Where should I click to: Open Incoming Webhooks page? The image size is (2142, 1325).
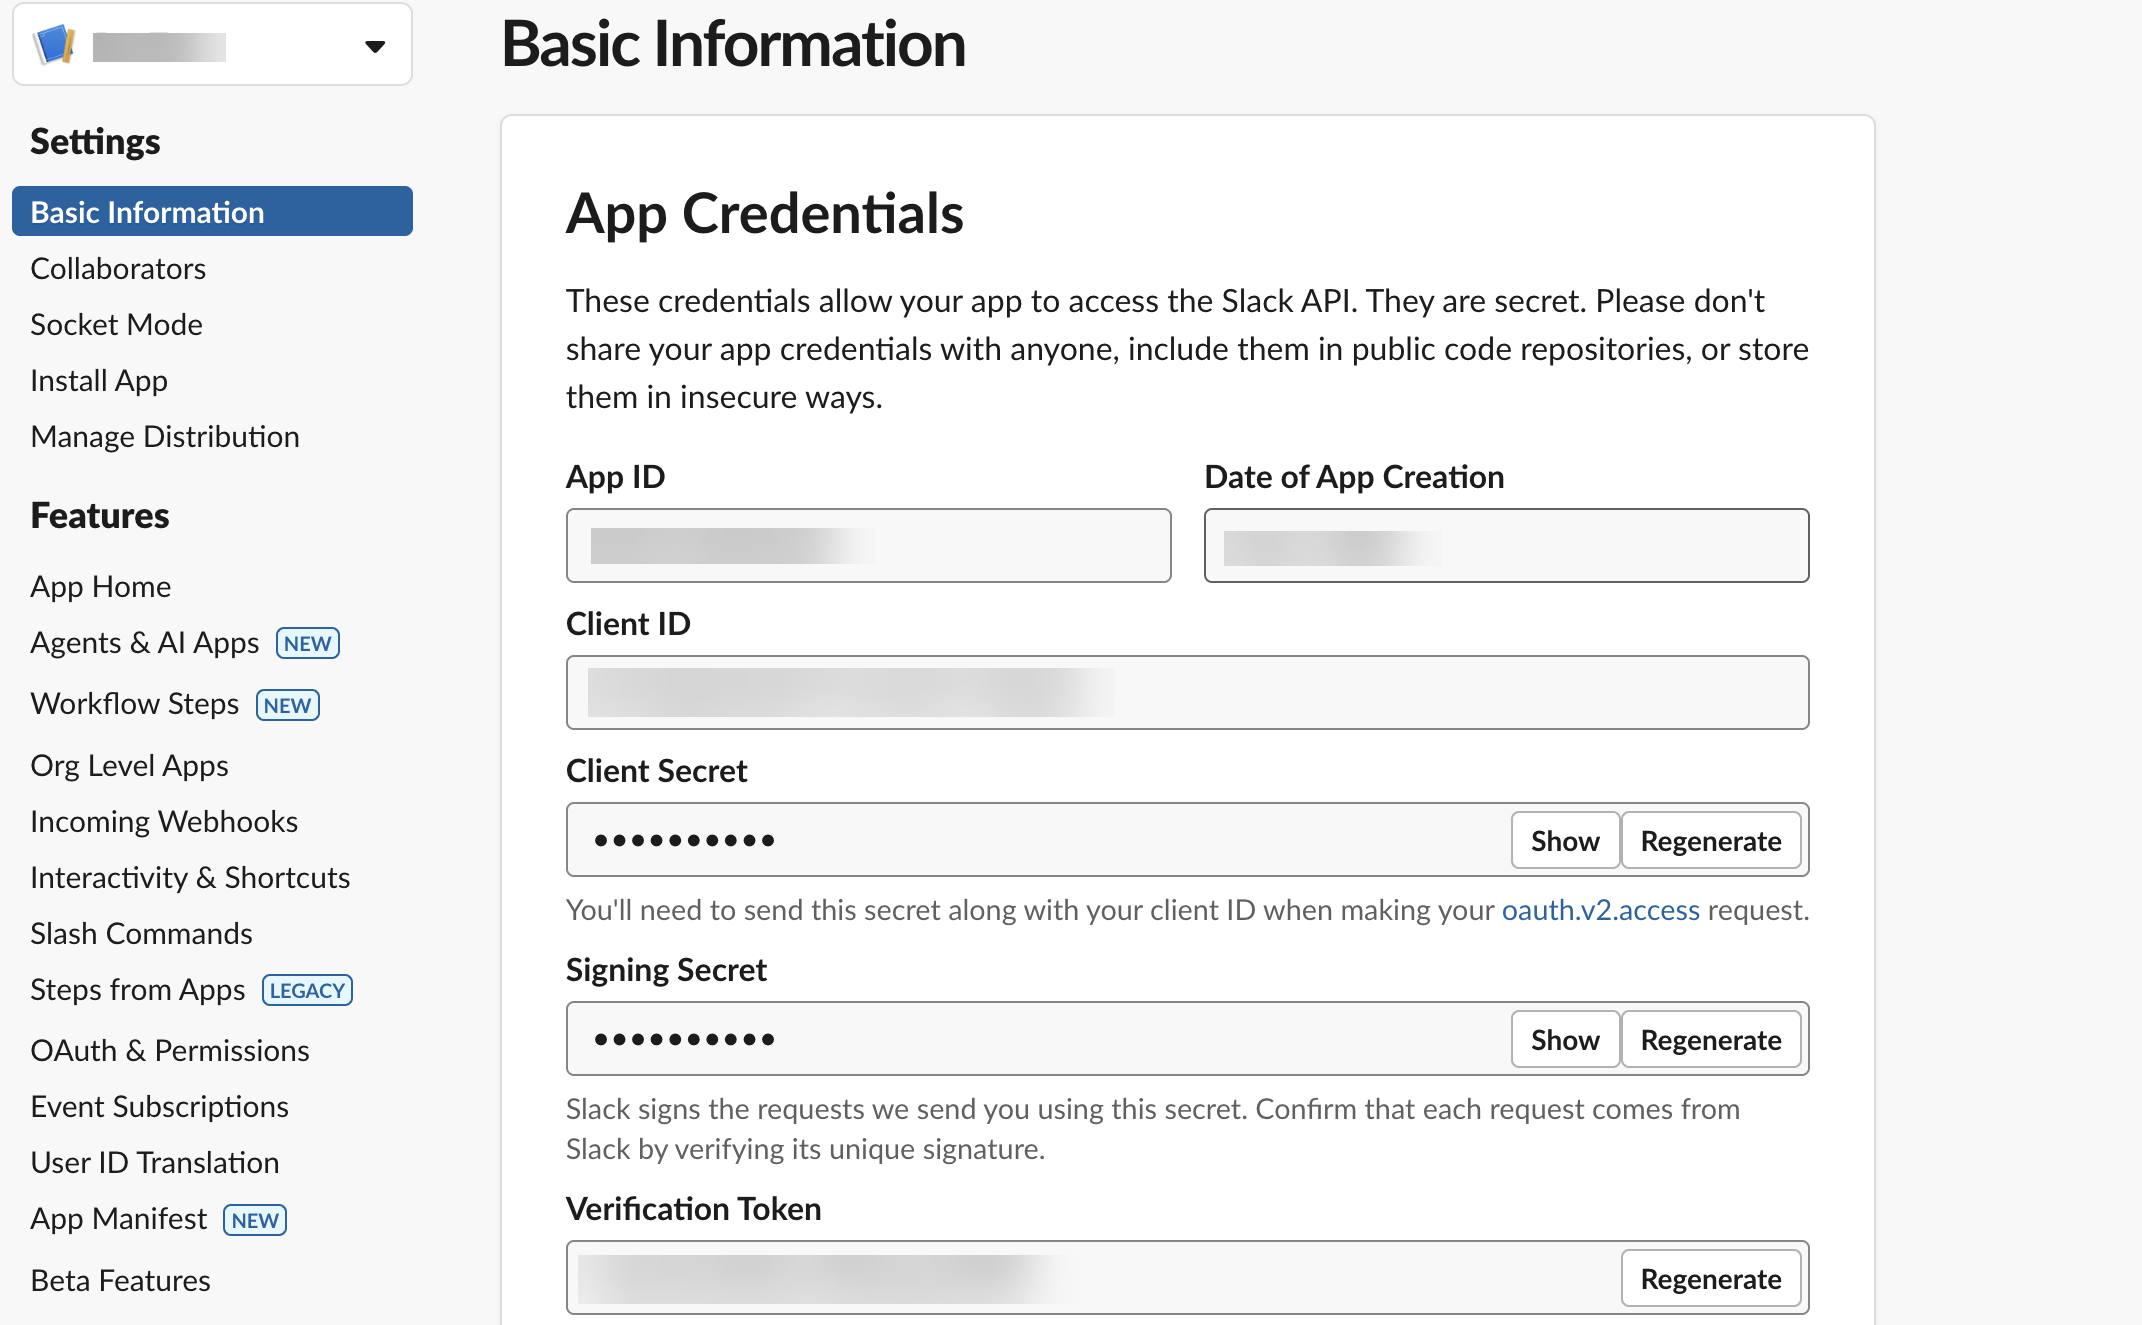point(164,821)
